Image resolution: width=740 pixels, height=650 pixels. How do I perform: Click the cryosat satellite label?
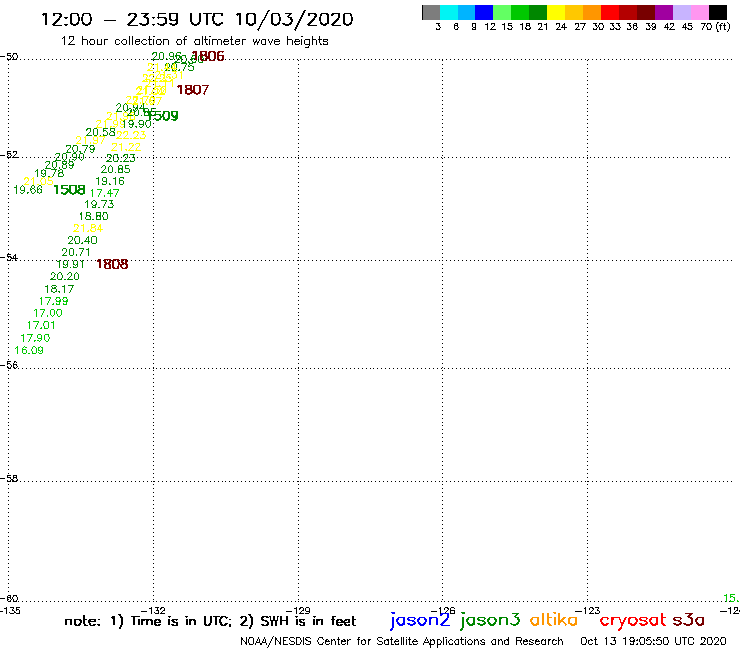point(633,620)
